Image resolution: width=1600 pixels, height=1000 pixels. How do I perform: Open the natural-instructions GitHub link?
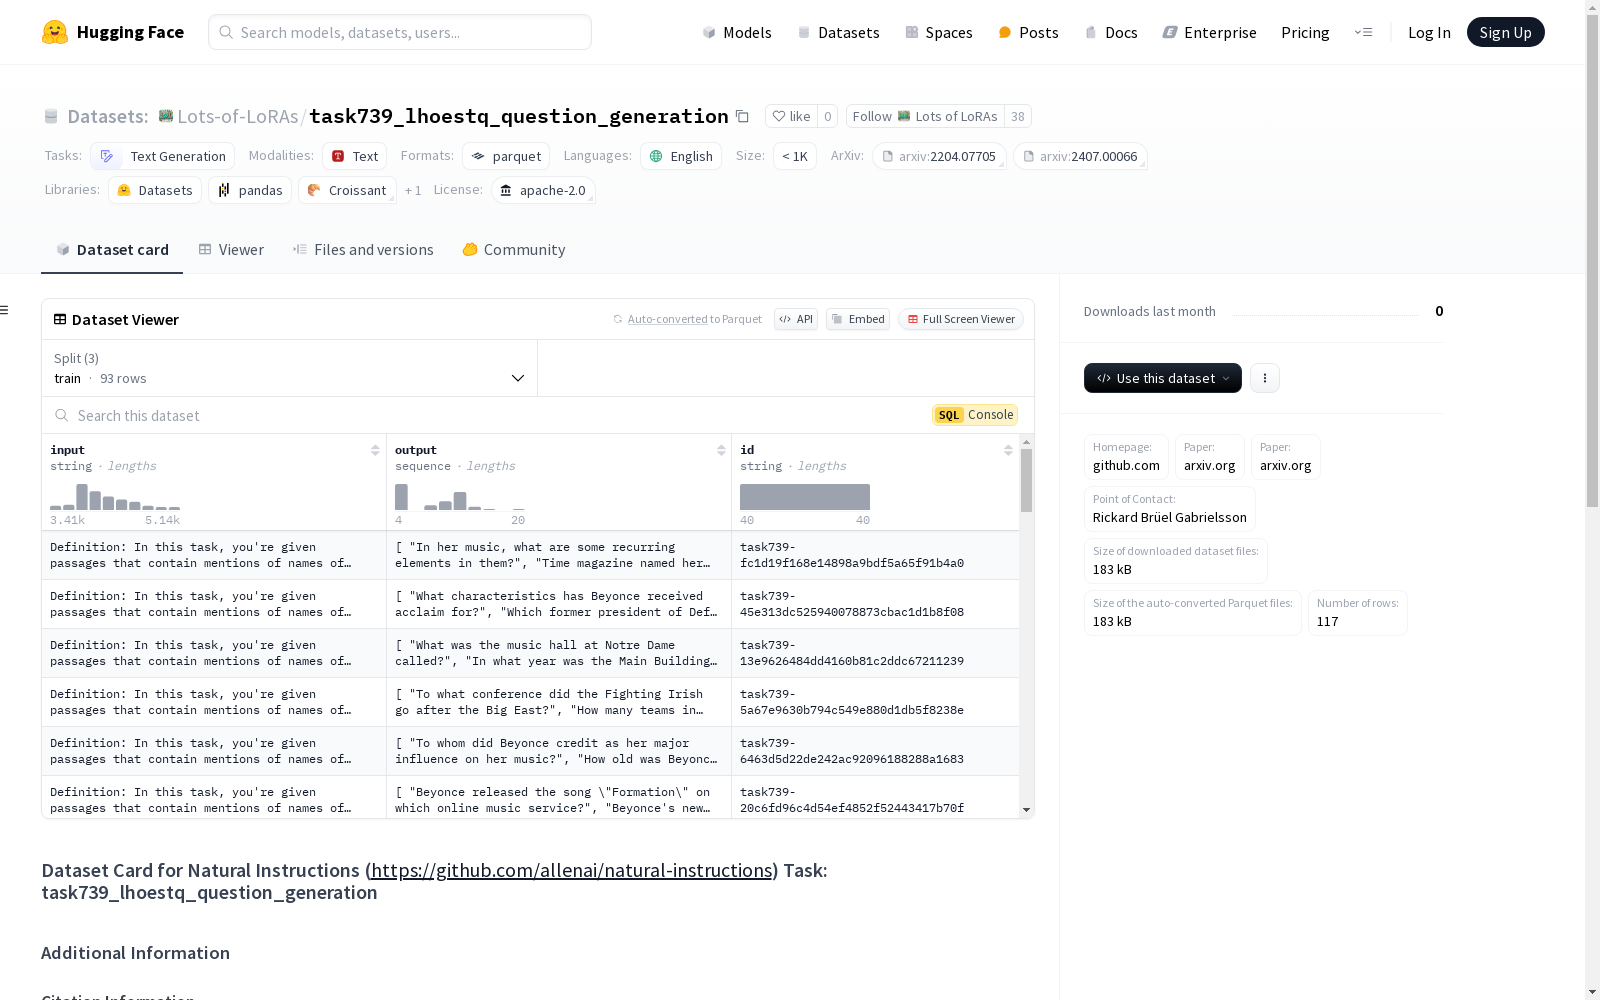(572, 870)
